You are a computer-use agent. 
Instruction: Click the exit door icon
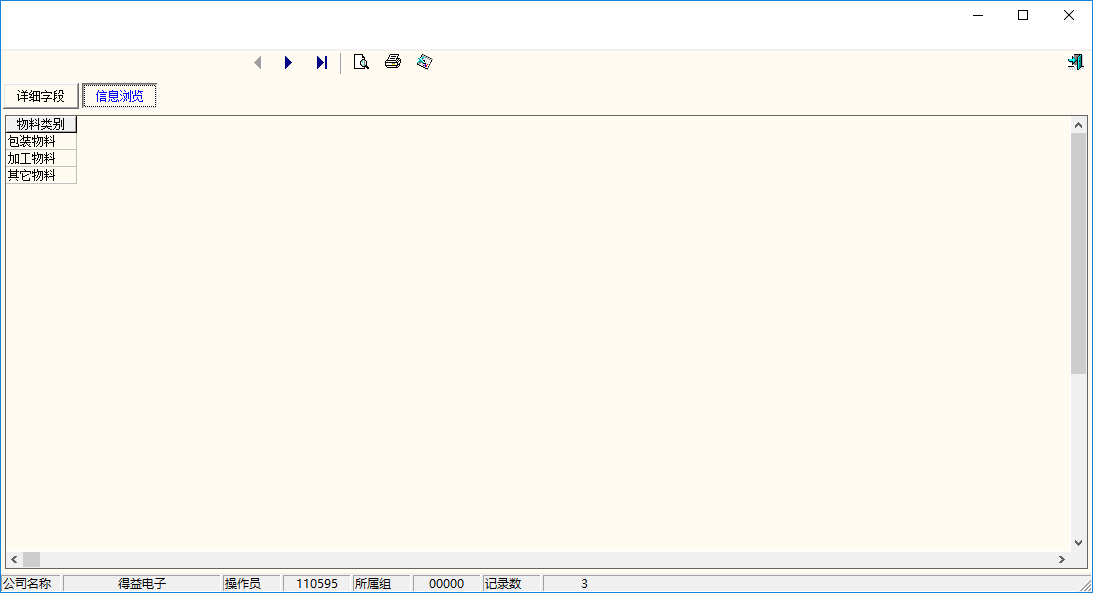tap(1075, 62)
